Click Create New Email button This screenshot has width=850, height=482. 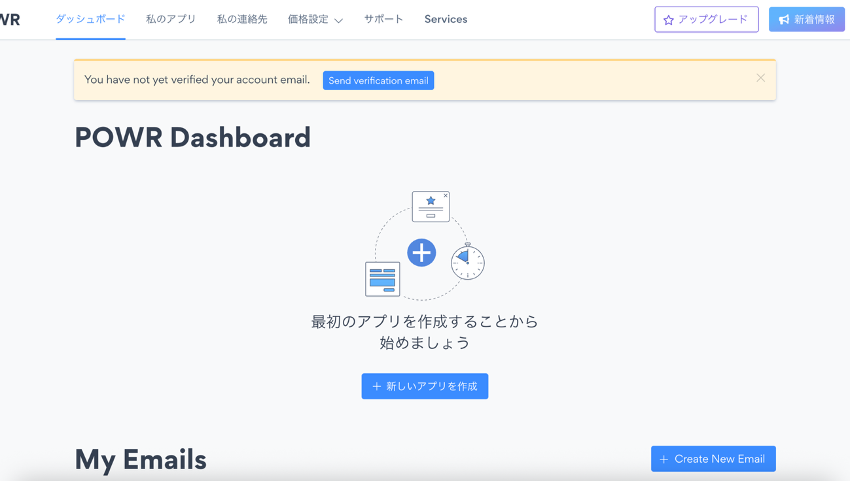(713, 459)
